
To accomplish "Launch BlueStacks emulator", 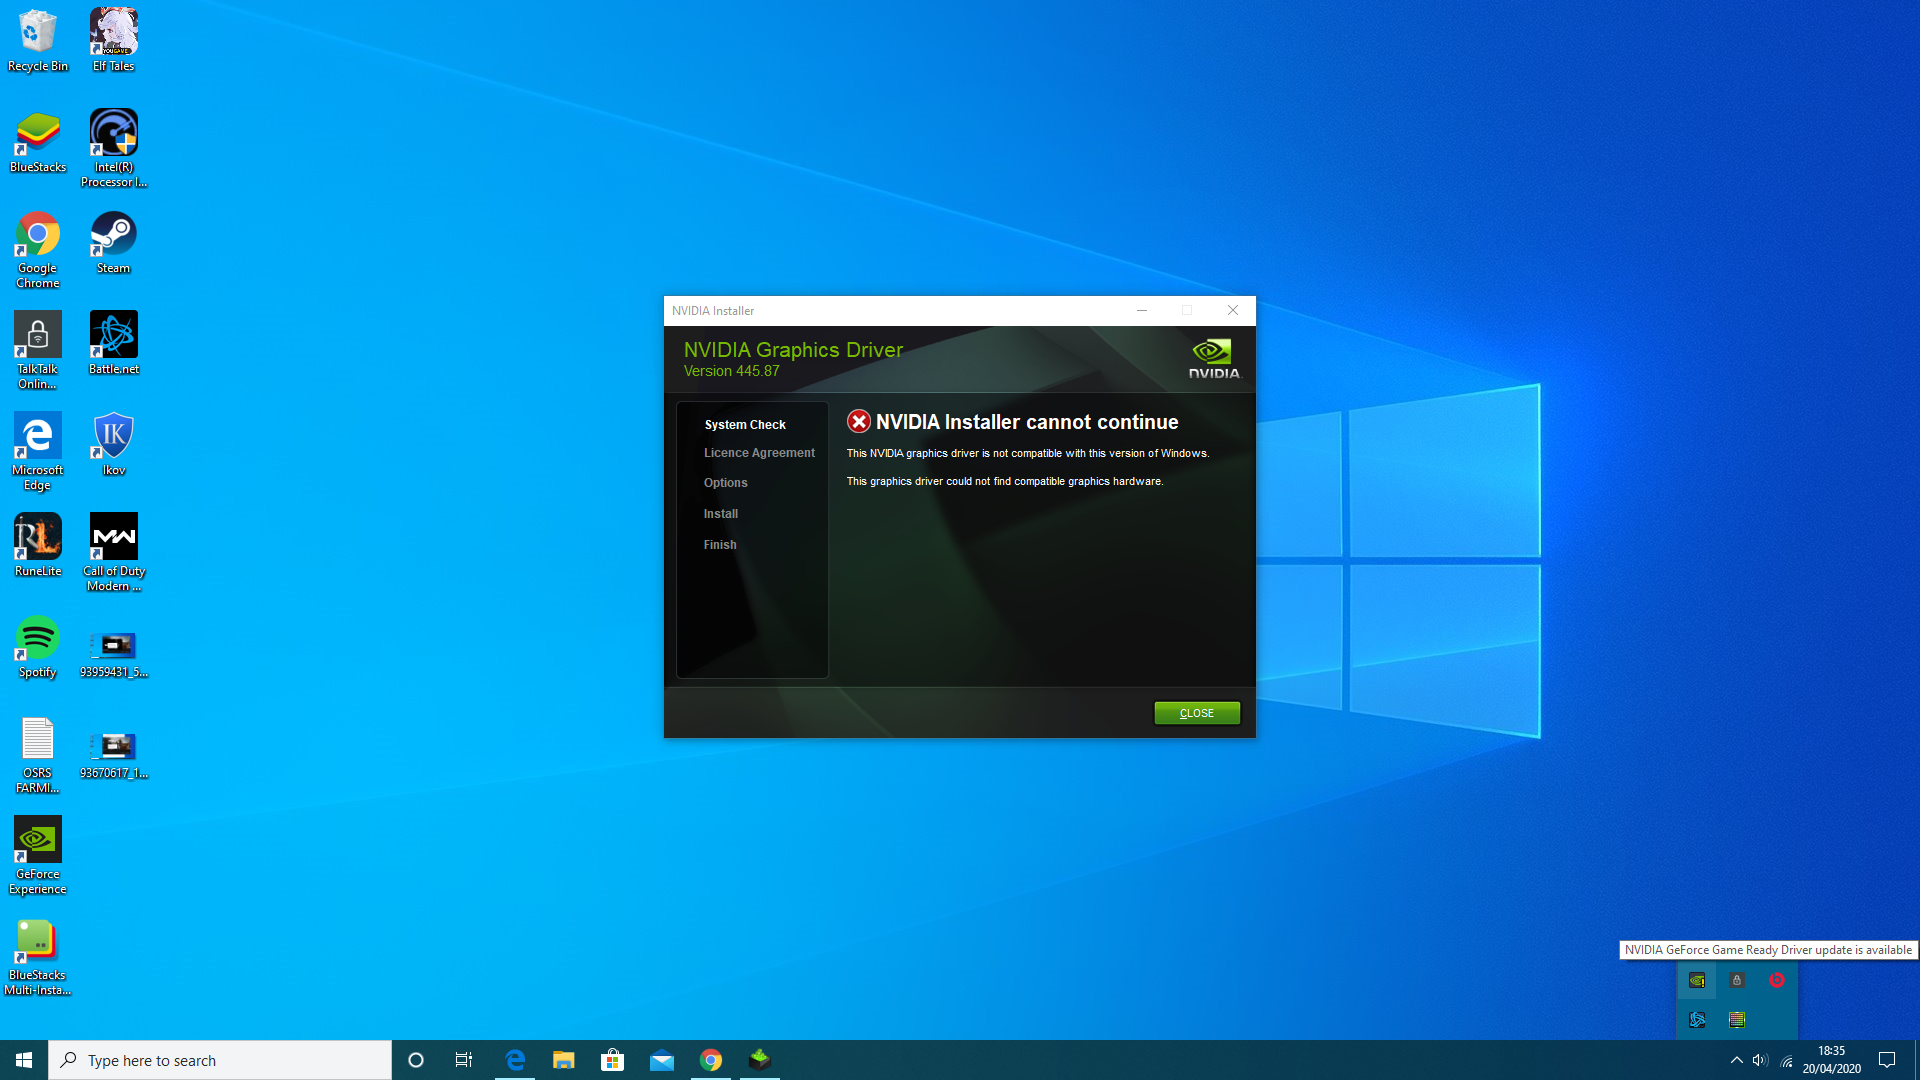I will coord(37,141).
